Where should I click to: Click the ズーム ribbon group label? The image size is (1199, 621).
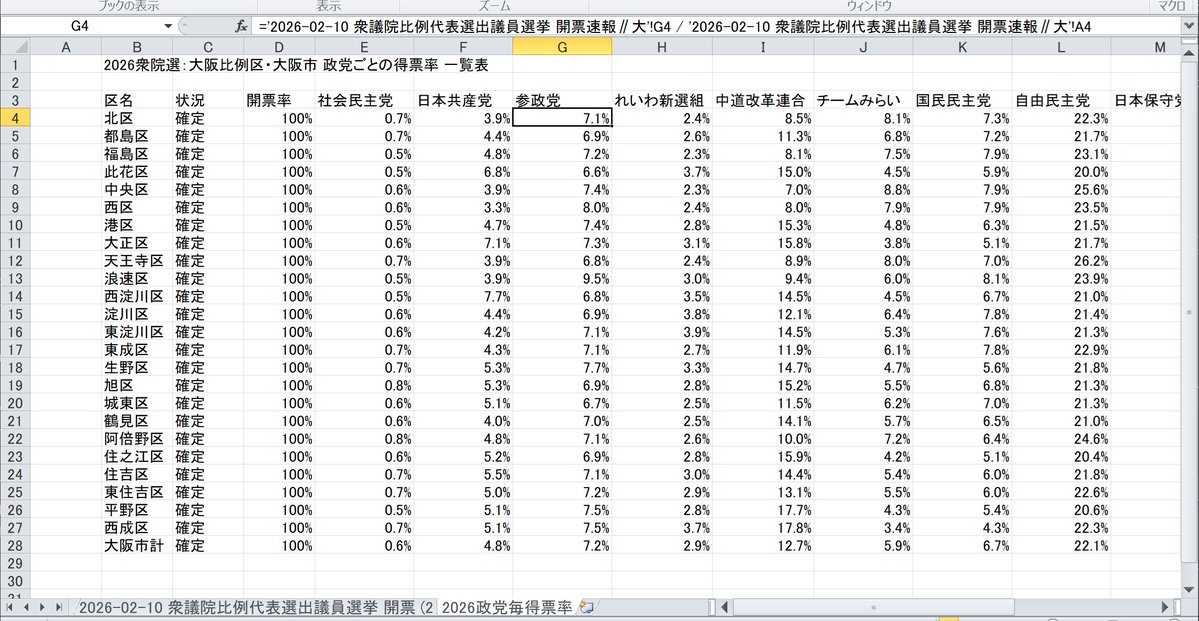pyautogui.click(x=493, y=6)
